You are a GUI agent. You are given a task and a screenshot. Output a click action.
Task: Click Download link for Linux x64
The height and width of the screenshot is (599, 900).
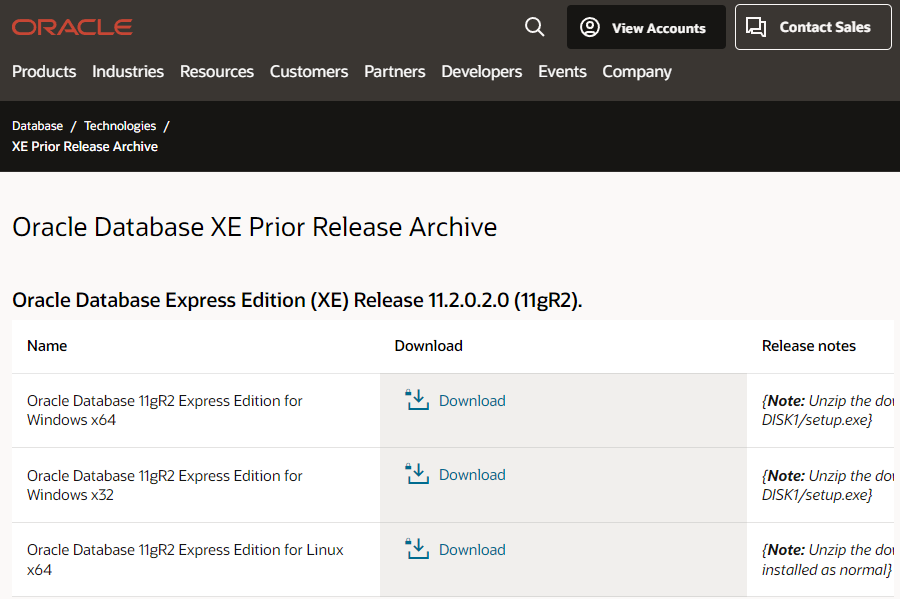pos(472,550)
